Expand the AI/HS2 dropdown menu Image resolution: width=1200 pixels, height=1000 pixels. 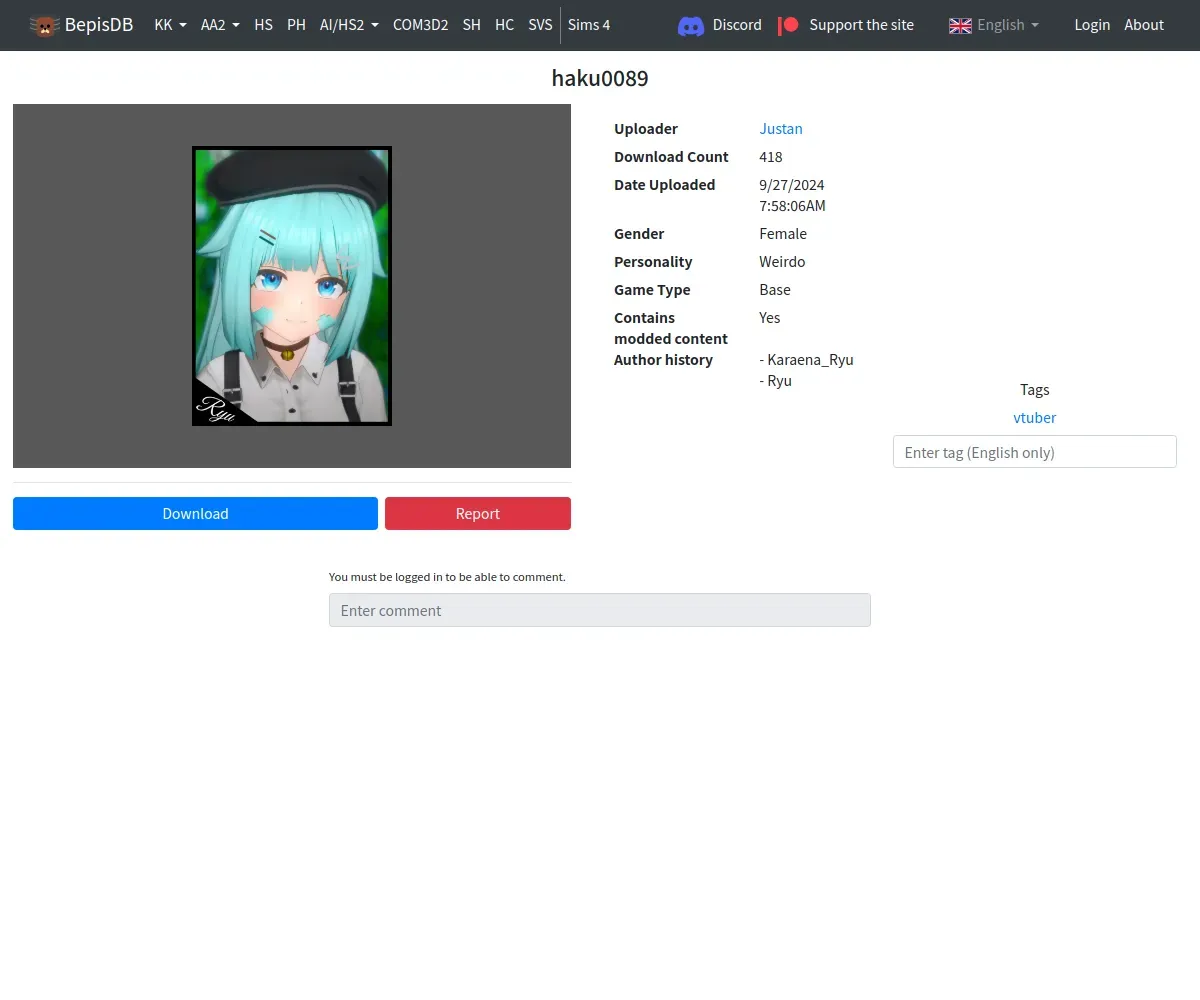click(x=349, y=25)
